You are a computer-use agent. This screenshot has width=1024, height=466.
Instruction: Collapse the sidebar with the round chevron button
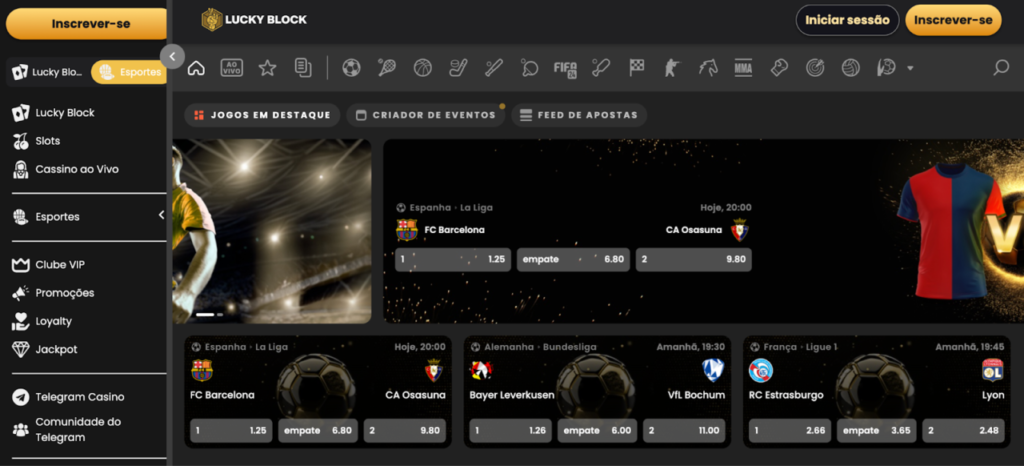click(172, 57)
